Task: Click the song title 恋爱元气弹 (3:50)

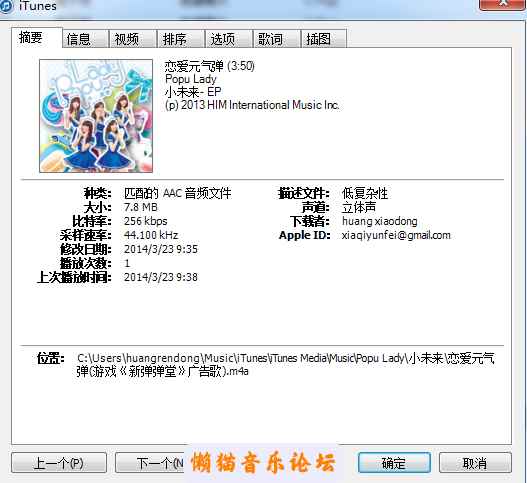Action: [x=209, y=66]
